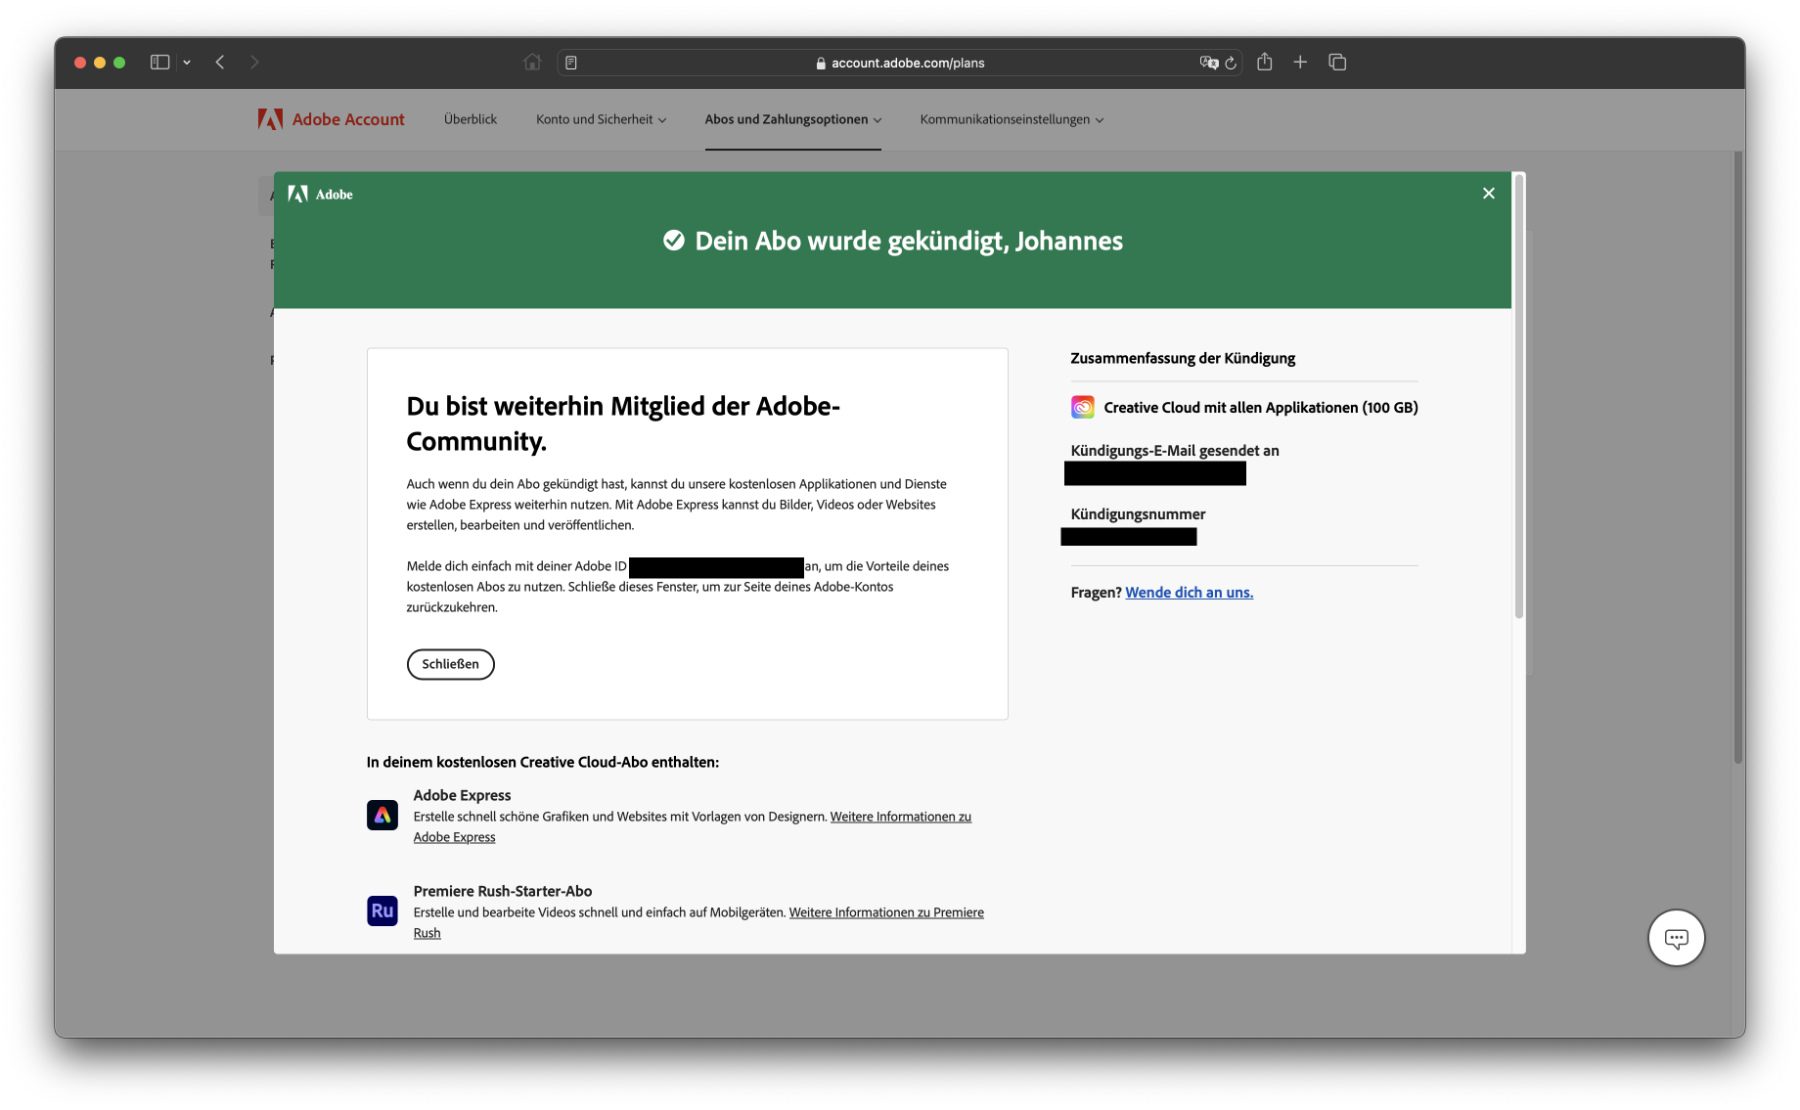This screenshot has width=1800, height=1110.
Task: Close the cancellation dialog with X
Action: 1488,193
